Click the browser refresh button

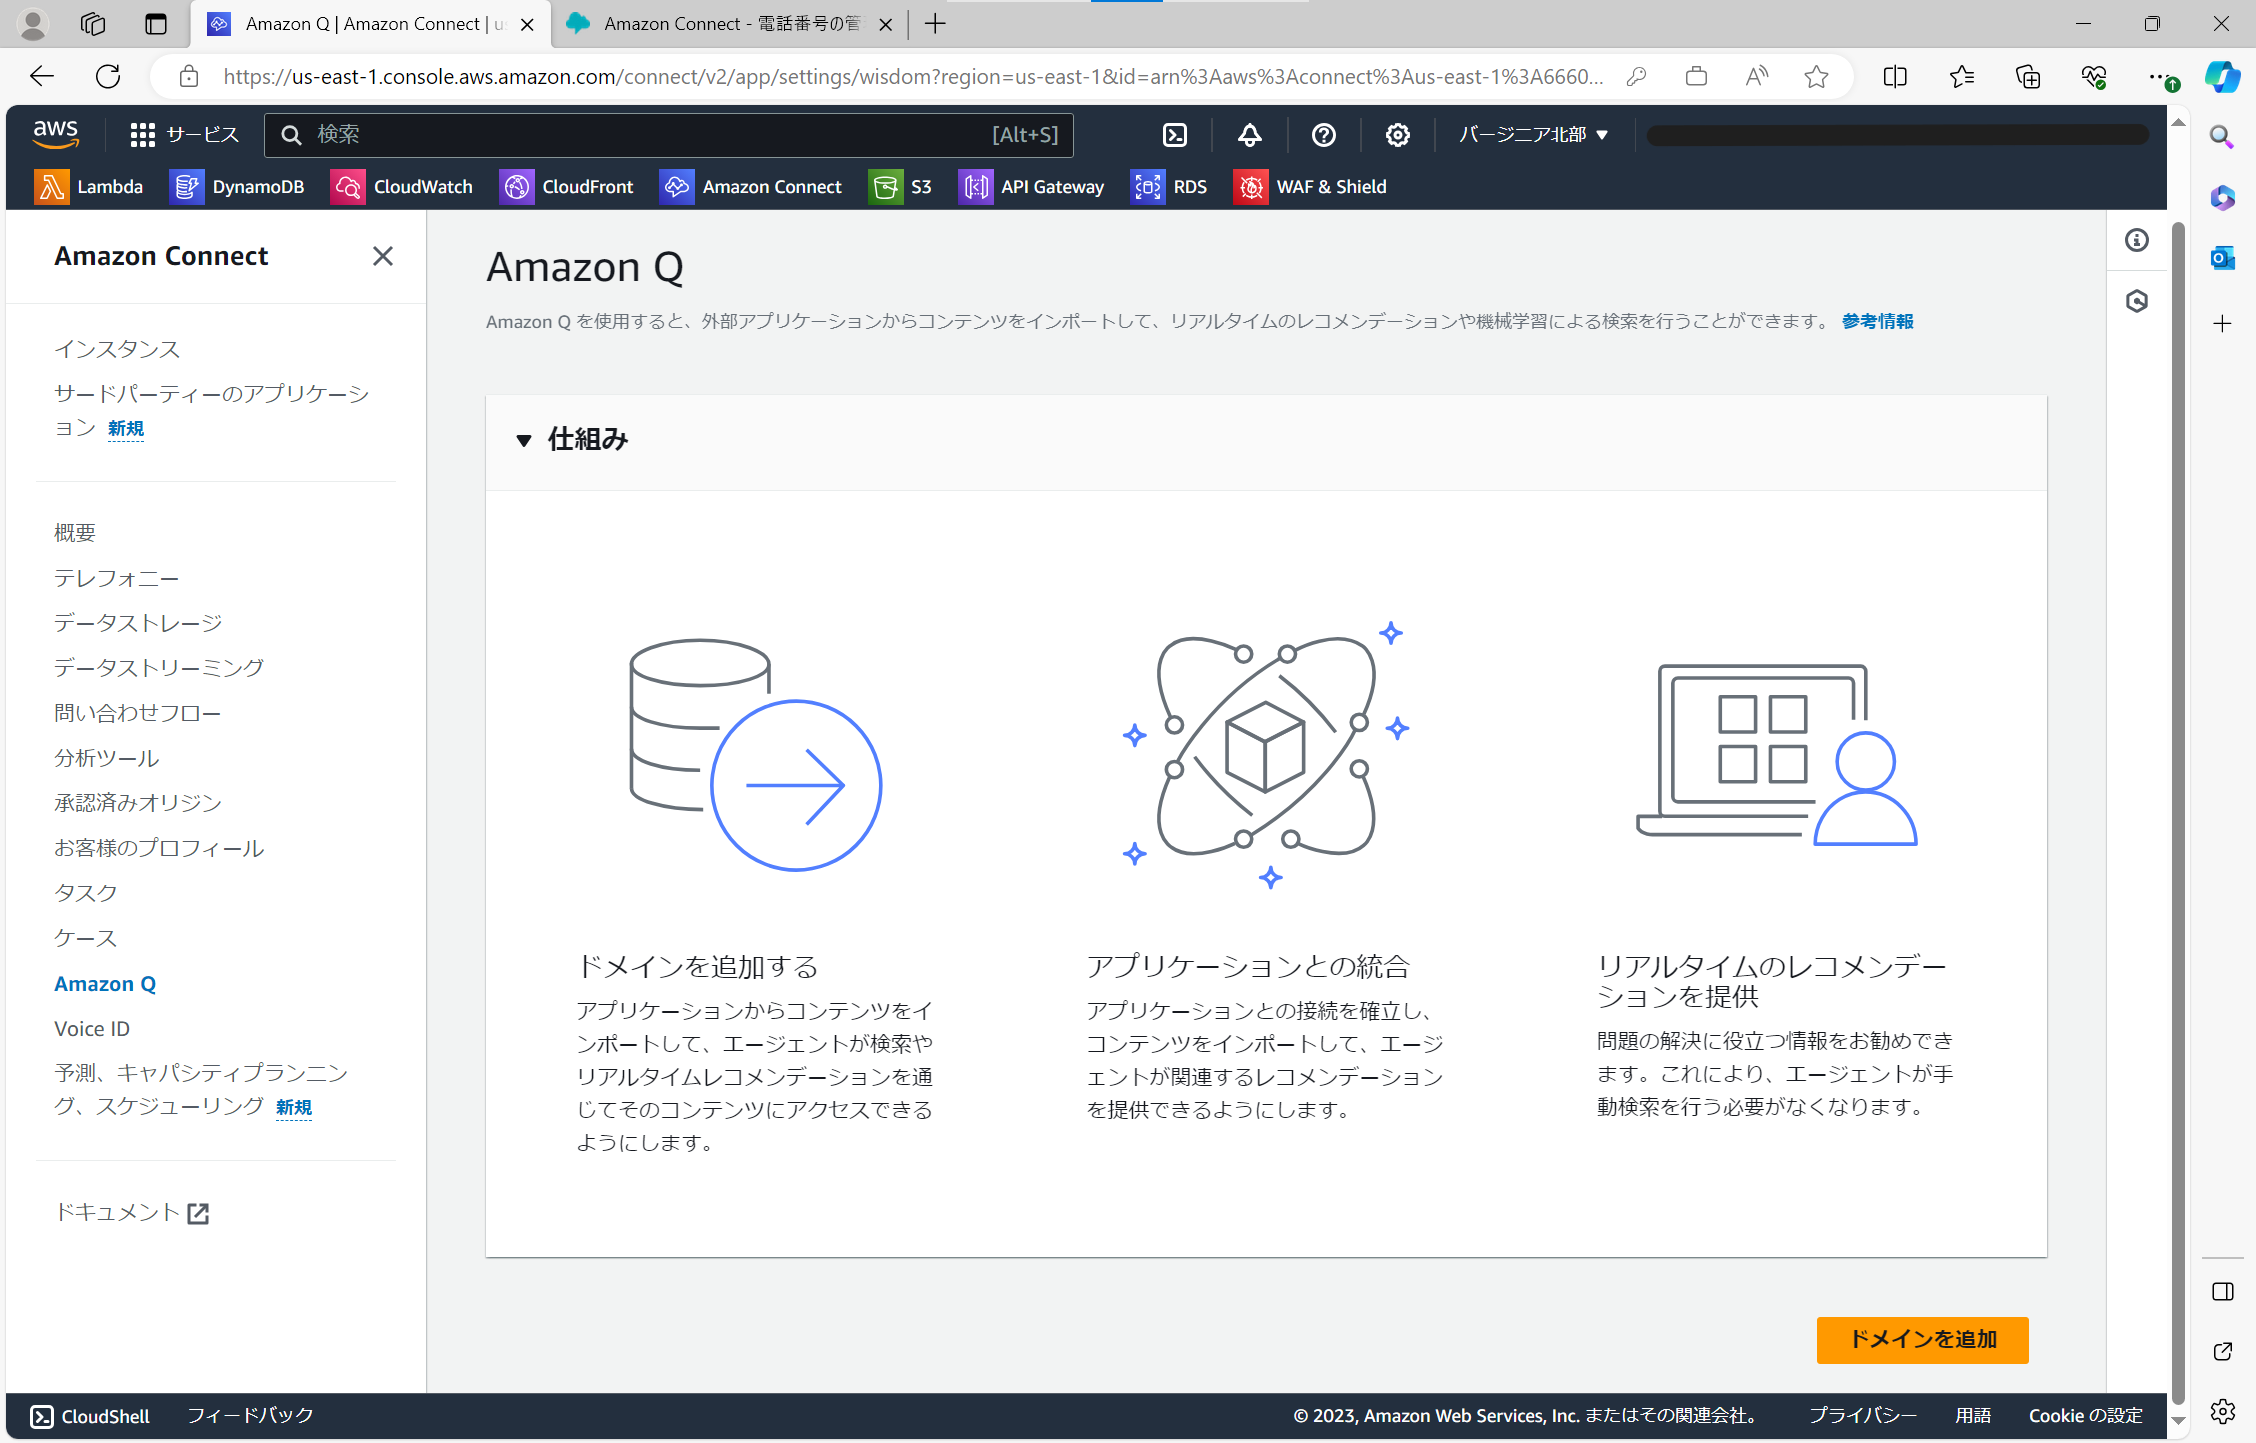click(108, 77)
